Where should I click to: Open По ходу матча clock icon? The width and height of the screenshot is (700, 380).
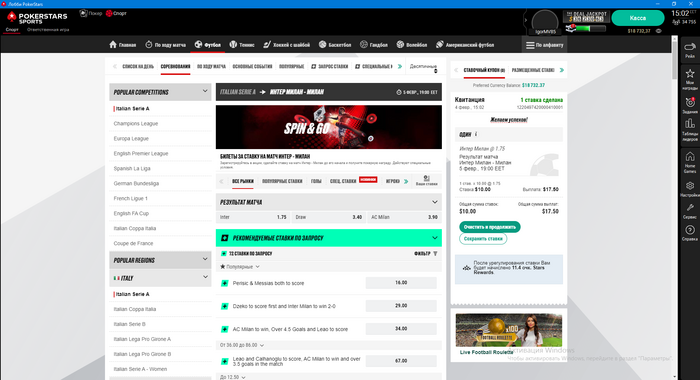pos(149,45)
